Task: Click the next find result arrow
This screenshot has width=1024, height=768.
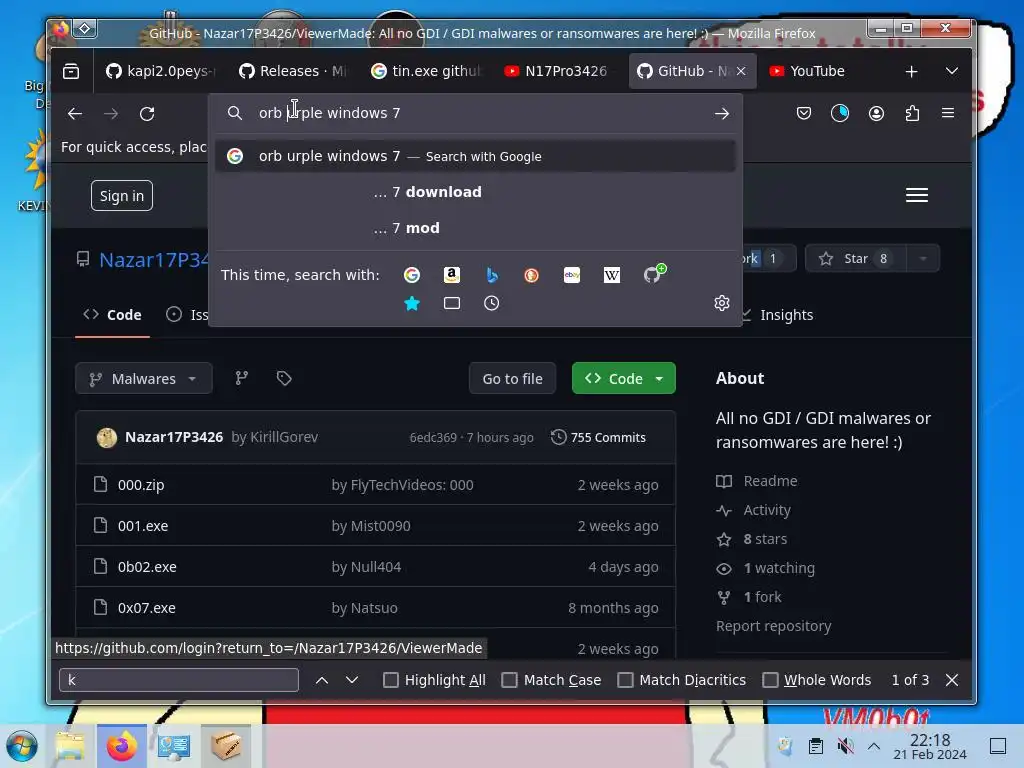Action: tap(352, 680)
